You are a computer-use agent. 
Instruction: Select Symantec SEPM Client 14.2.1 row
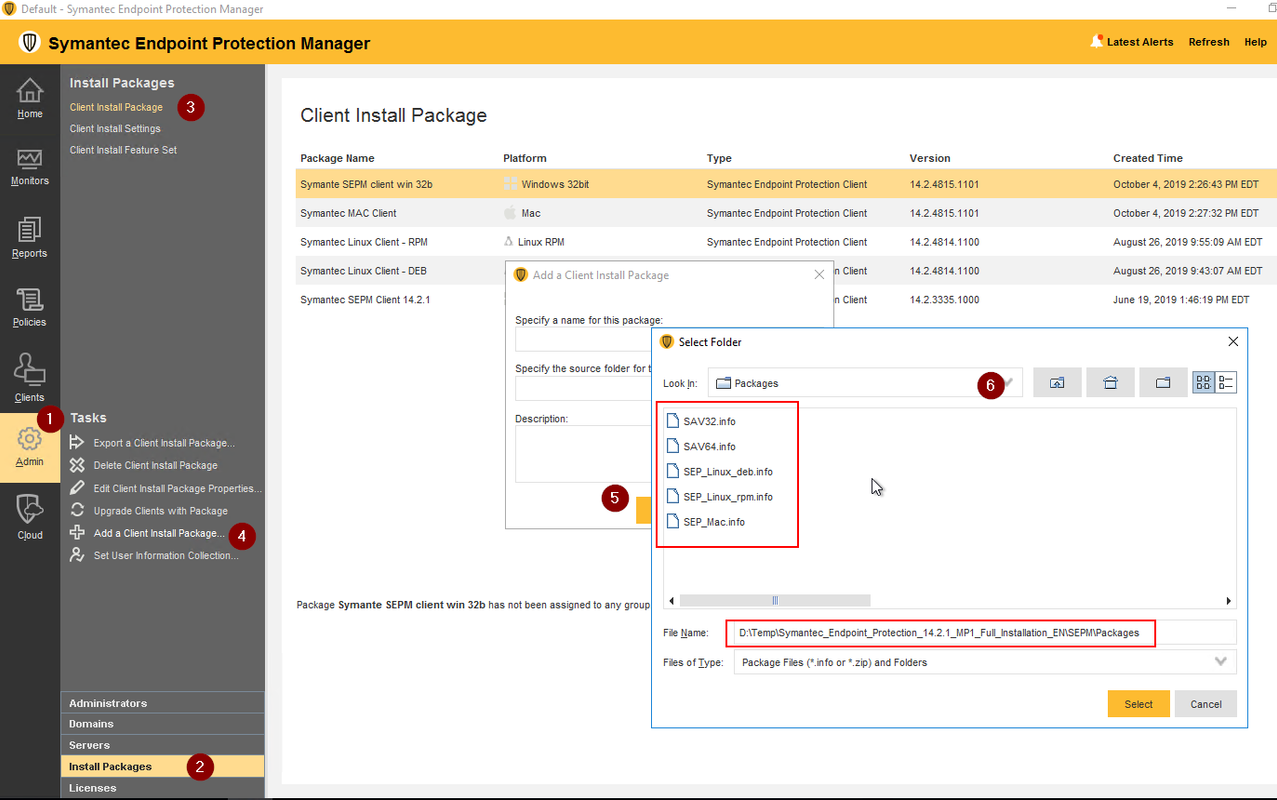coord(400,300)
